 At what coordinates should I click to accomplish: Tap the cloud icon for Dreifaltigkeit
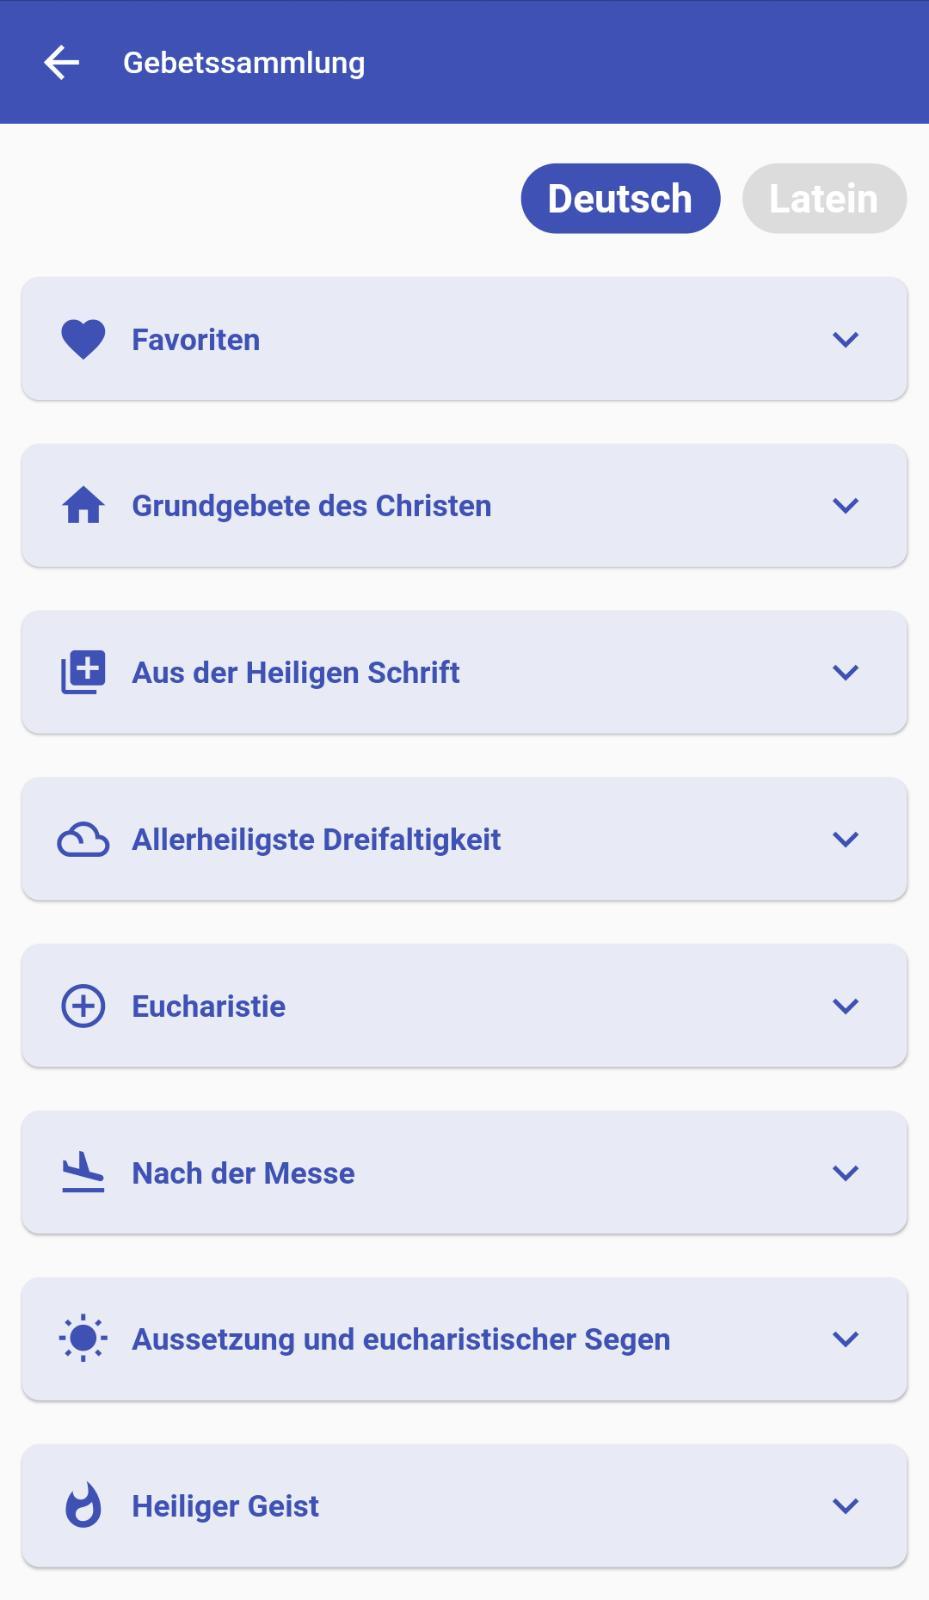pyautogui.click(x=83, y=839)
